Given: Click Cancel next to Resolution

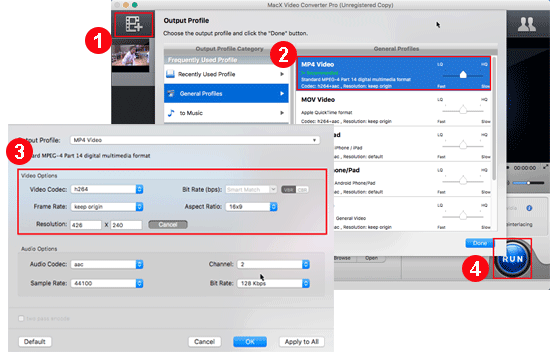Looking at the screenshot, I should (x=168, y=225).
